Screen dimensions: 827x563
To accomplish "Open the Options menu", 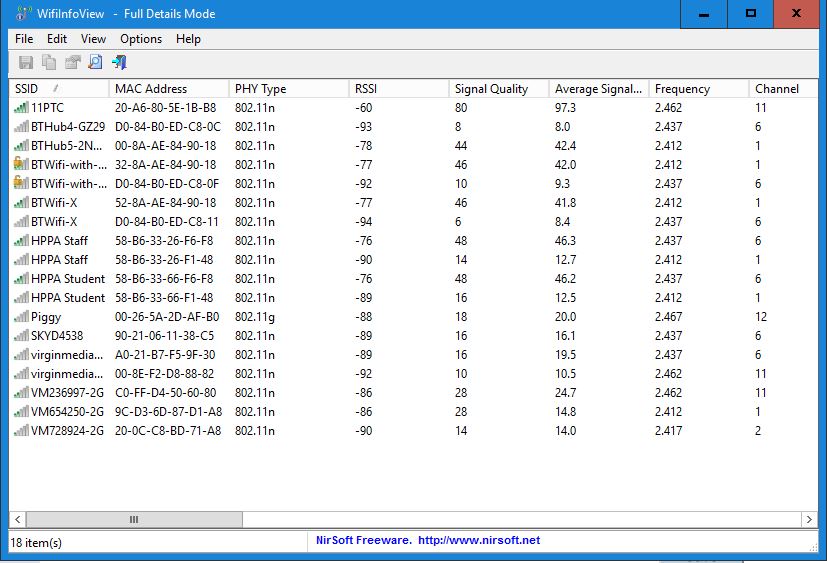I will click(x=140, y=39).
